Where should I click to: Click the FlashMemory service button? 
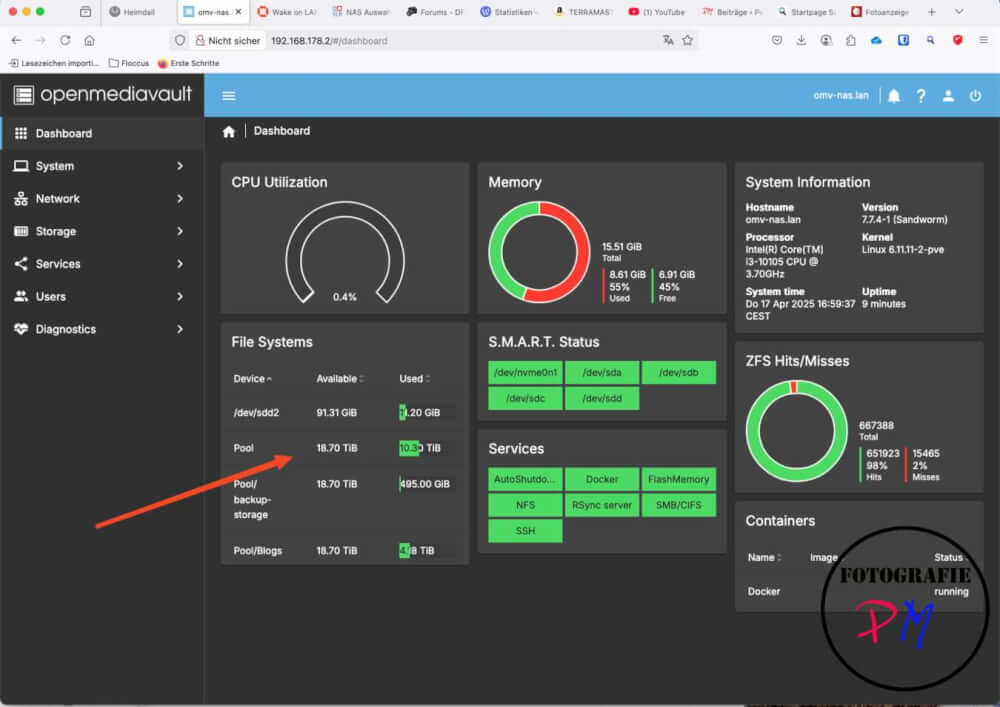click(678, 479)
